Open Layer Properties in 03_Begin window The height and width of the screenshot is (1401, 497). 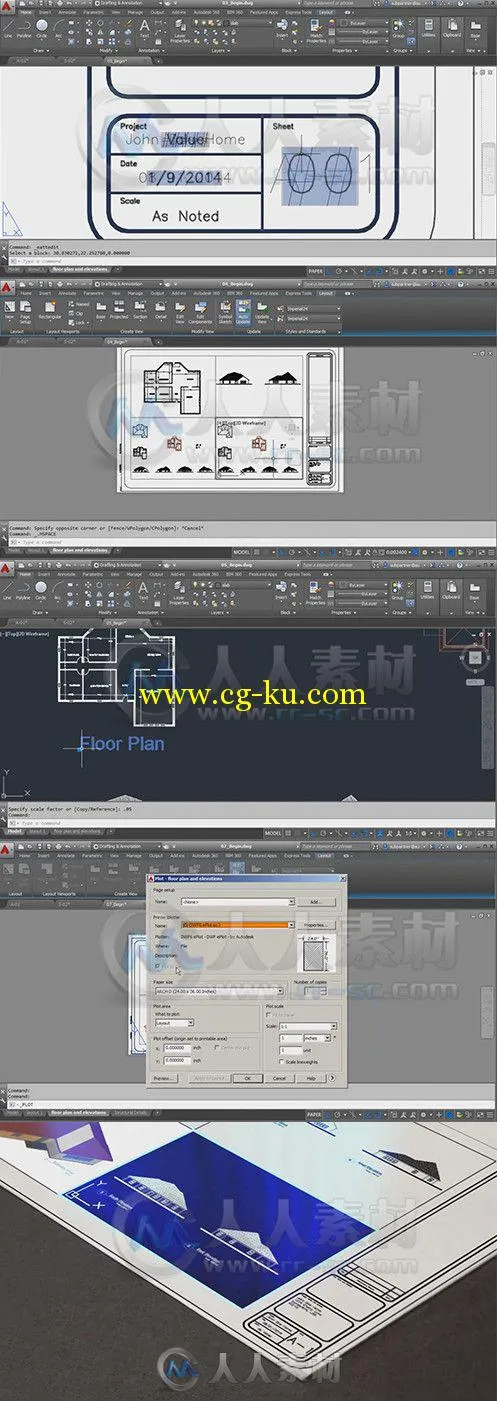(x=181, y=32)
